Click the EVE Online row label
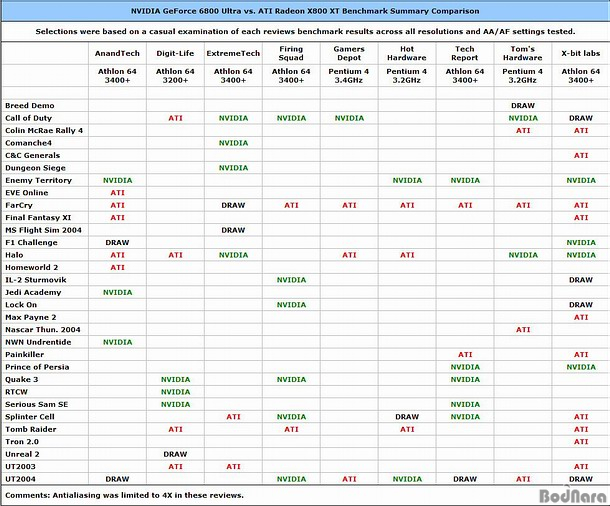Image resolution: width=610 pixels, height=506 pixels. pos(27,193)
